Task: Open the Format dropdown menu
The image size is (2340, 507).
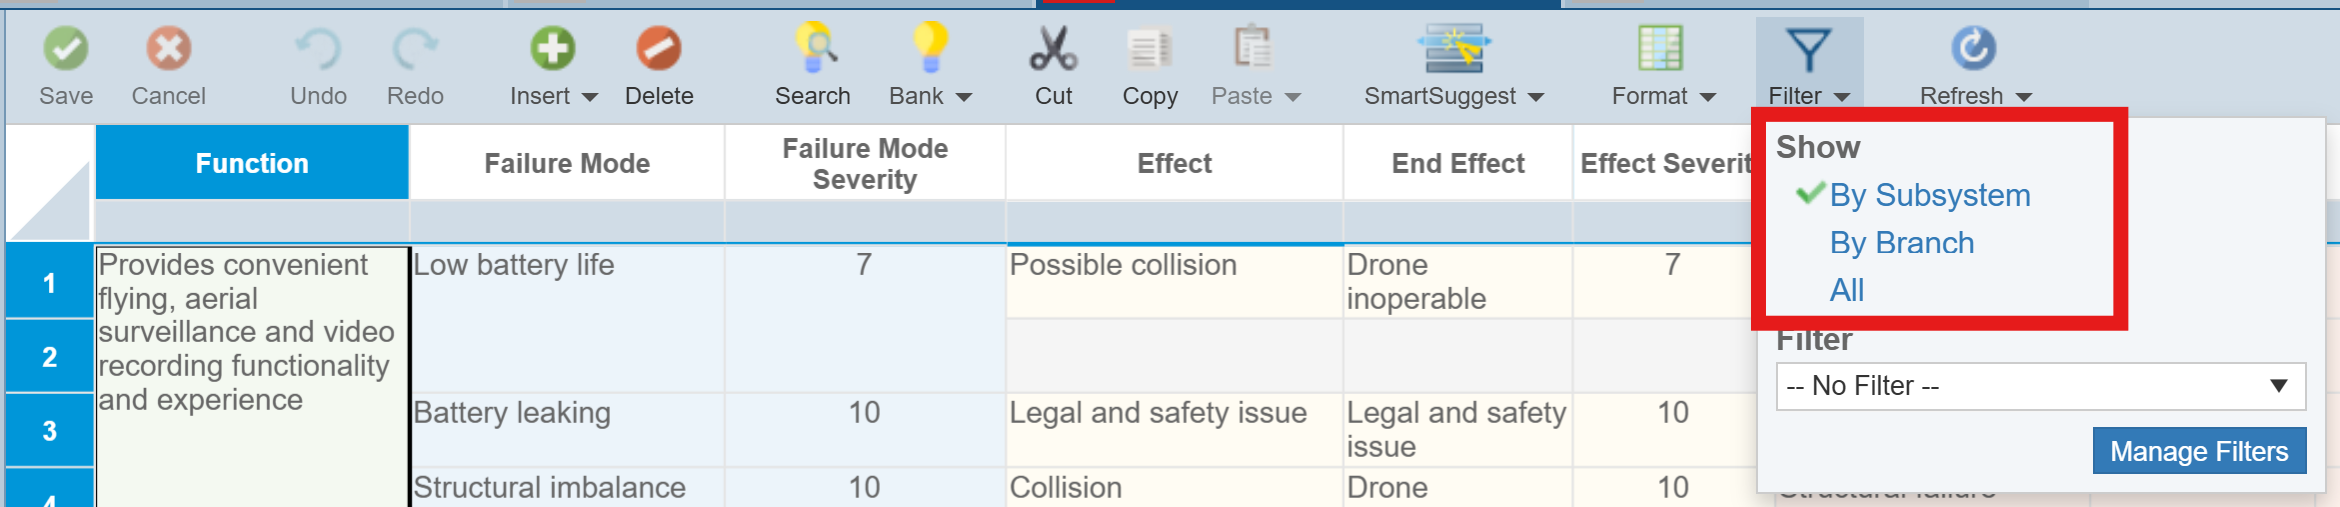Action: coord(1707,97)
